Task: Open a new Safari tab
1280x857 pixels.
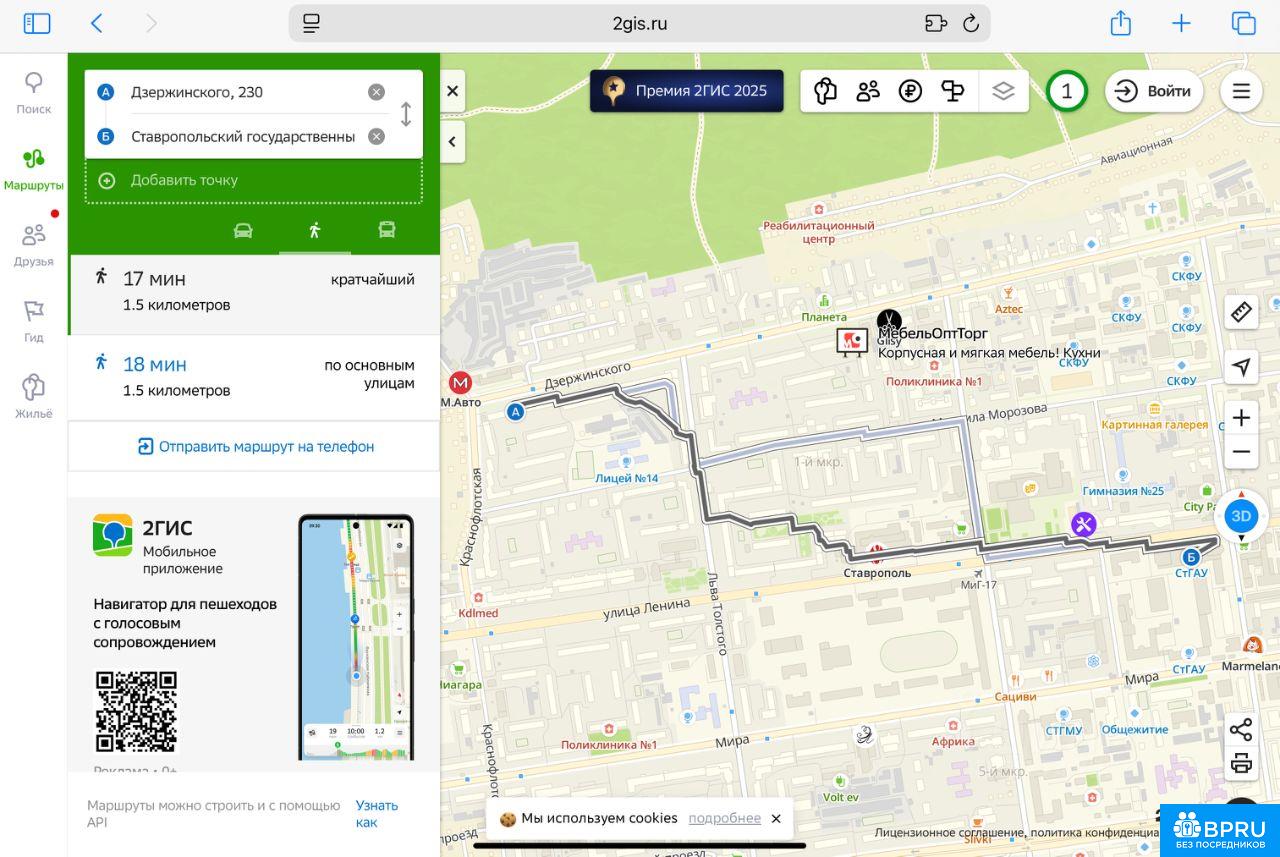Action: coord(1182,23)
